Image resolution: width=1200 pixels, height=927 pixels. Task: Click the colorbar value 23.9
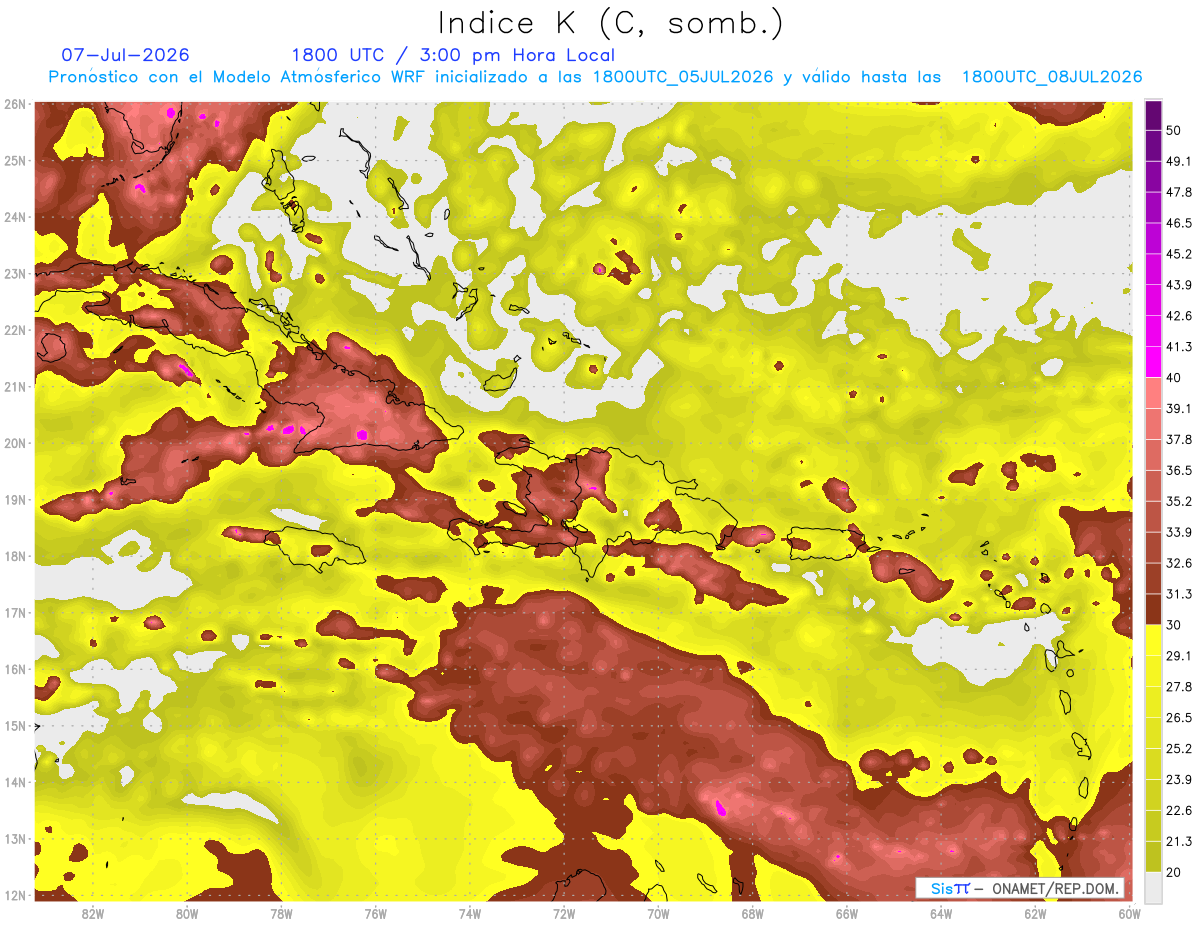point(1179,780)
